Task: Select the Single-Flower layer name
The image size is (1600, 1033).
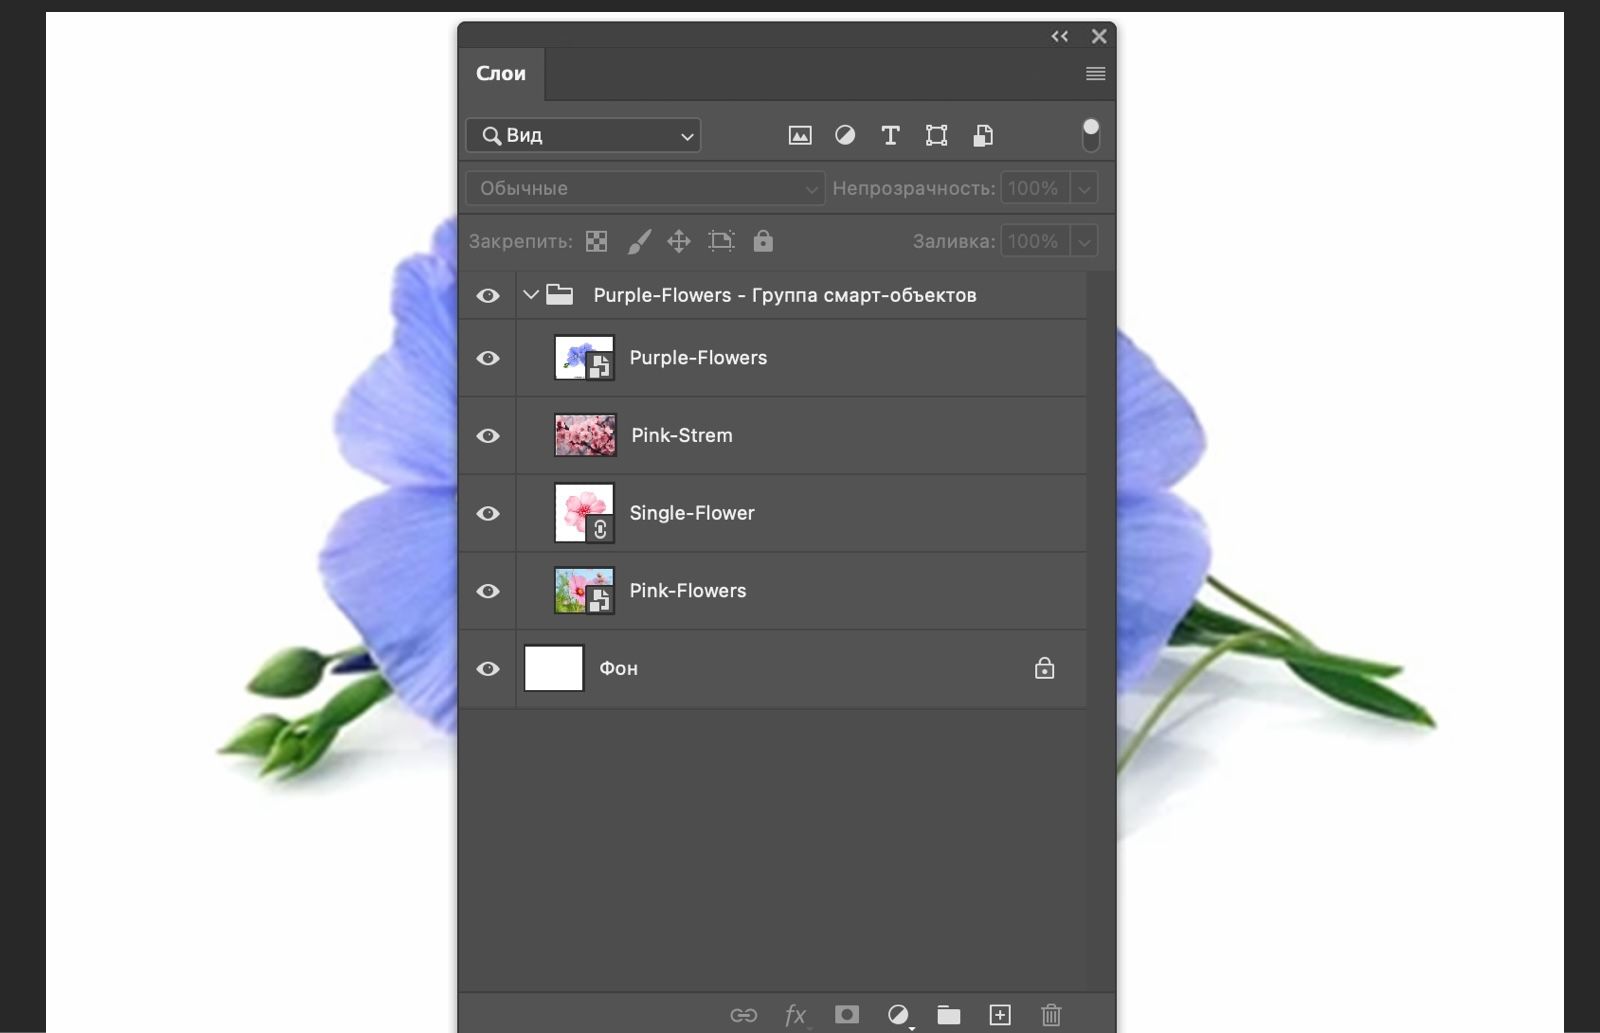Action: 692,513
